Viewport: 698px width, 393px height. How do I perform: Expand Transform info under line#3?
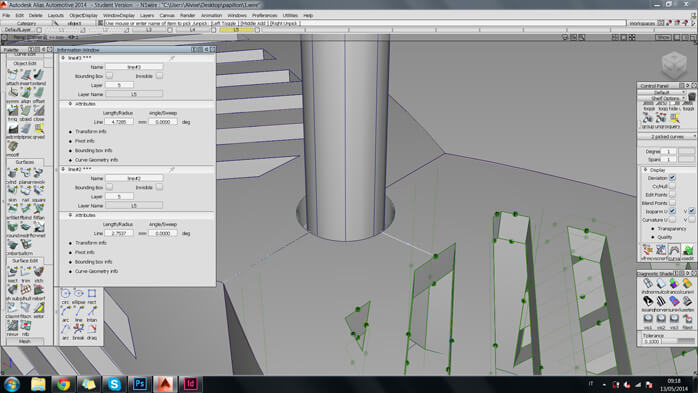[x=90, y=131]
